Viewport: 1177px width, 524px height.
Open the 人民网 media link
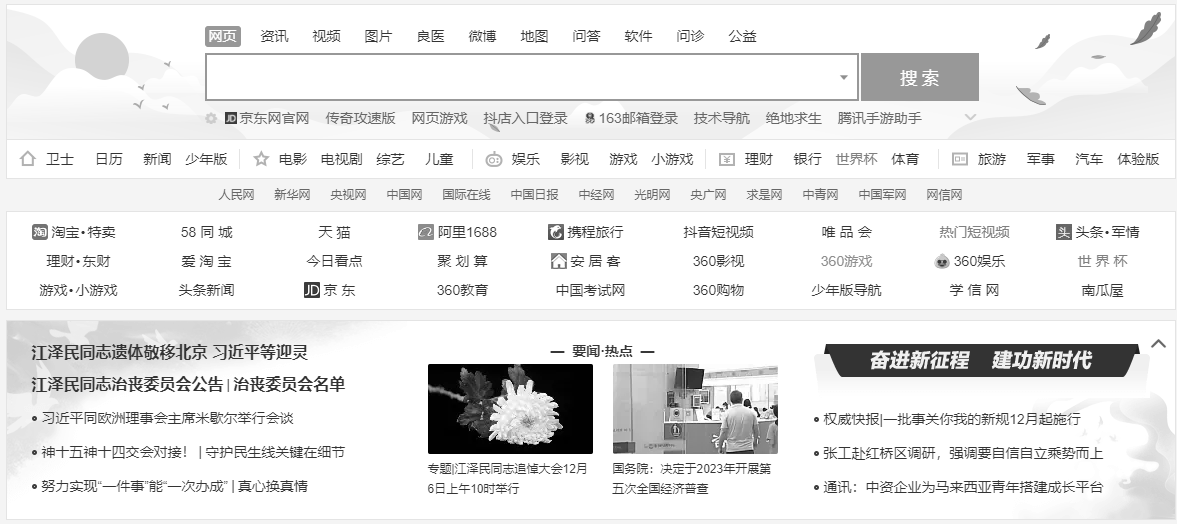[236, 195]
